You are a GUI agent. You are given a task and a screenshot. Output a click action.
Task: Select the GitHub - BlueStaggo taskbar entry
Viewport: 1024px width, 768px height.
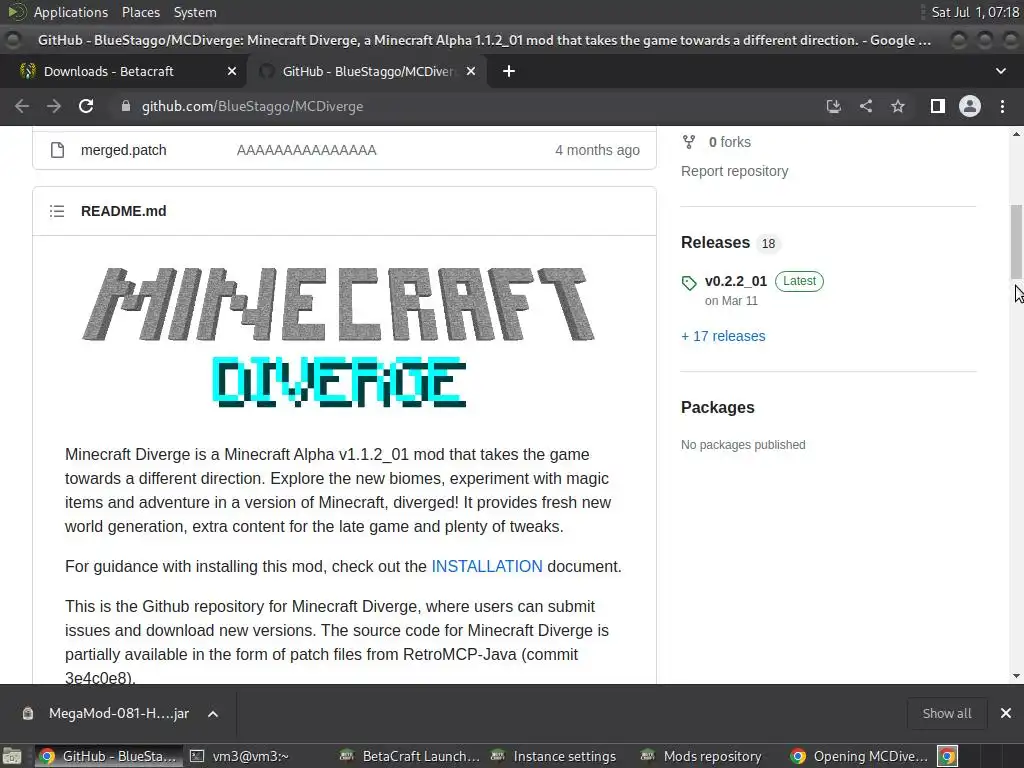(108, 756)
